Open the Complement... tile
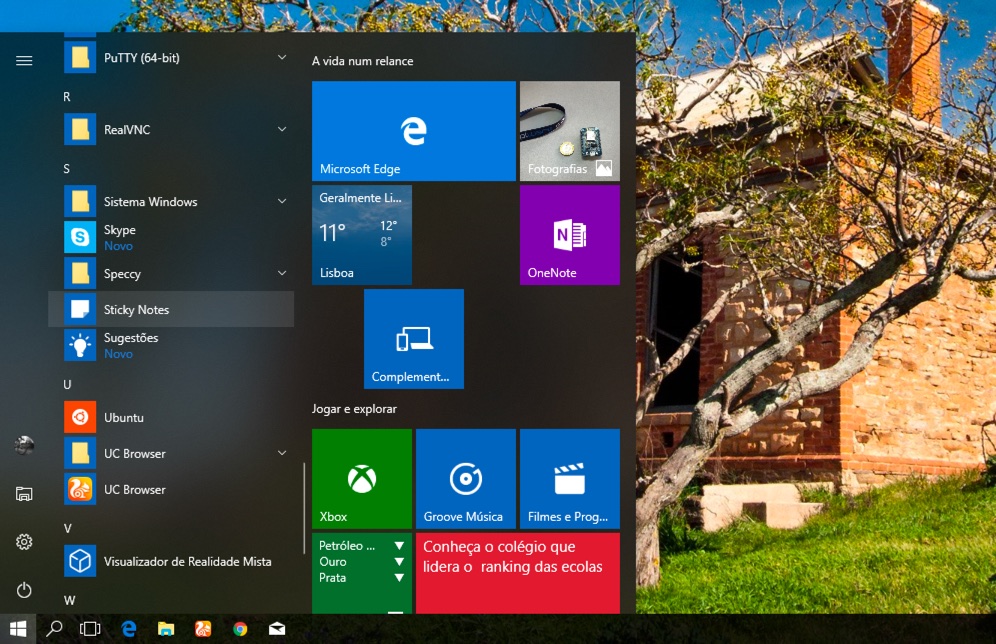This screenshot has height=644, width=996. [x=414, y=339]
